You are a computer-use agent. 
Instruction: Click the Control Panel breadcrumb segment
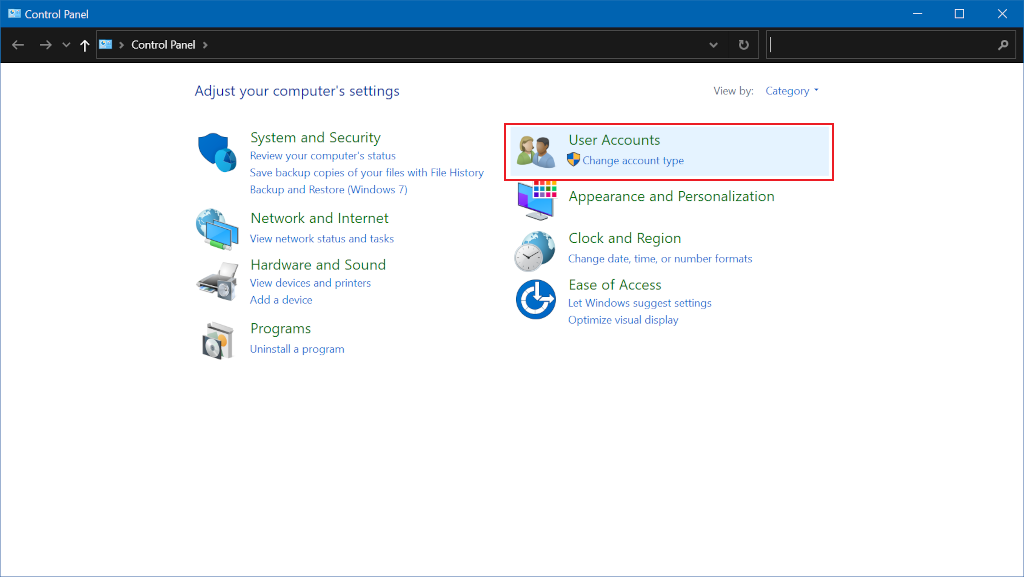tap(163, 45)
